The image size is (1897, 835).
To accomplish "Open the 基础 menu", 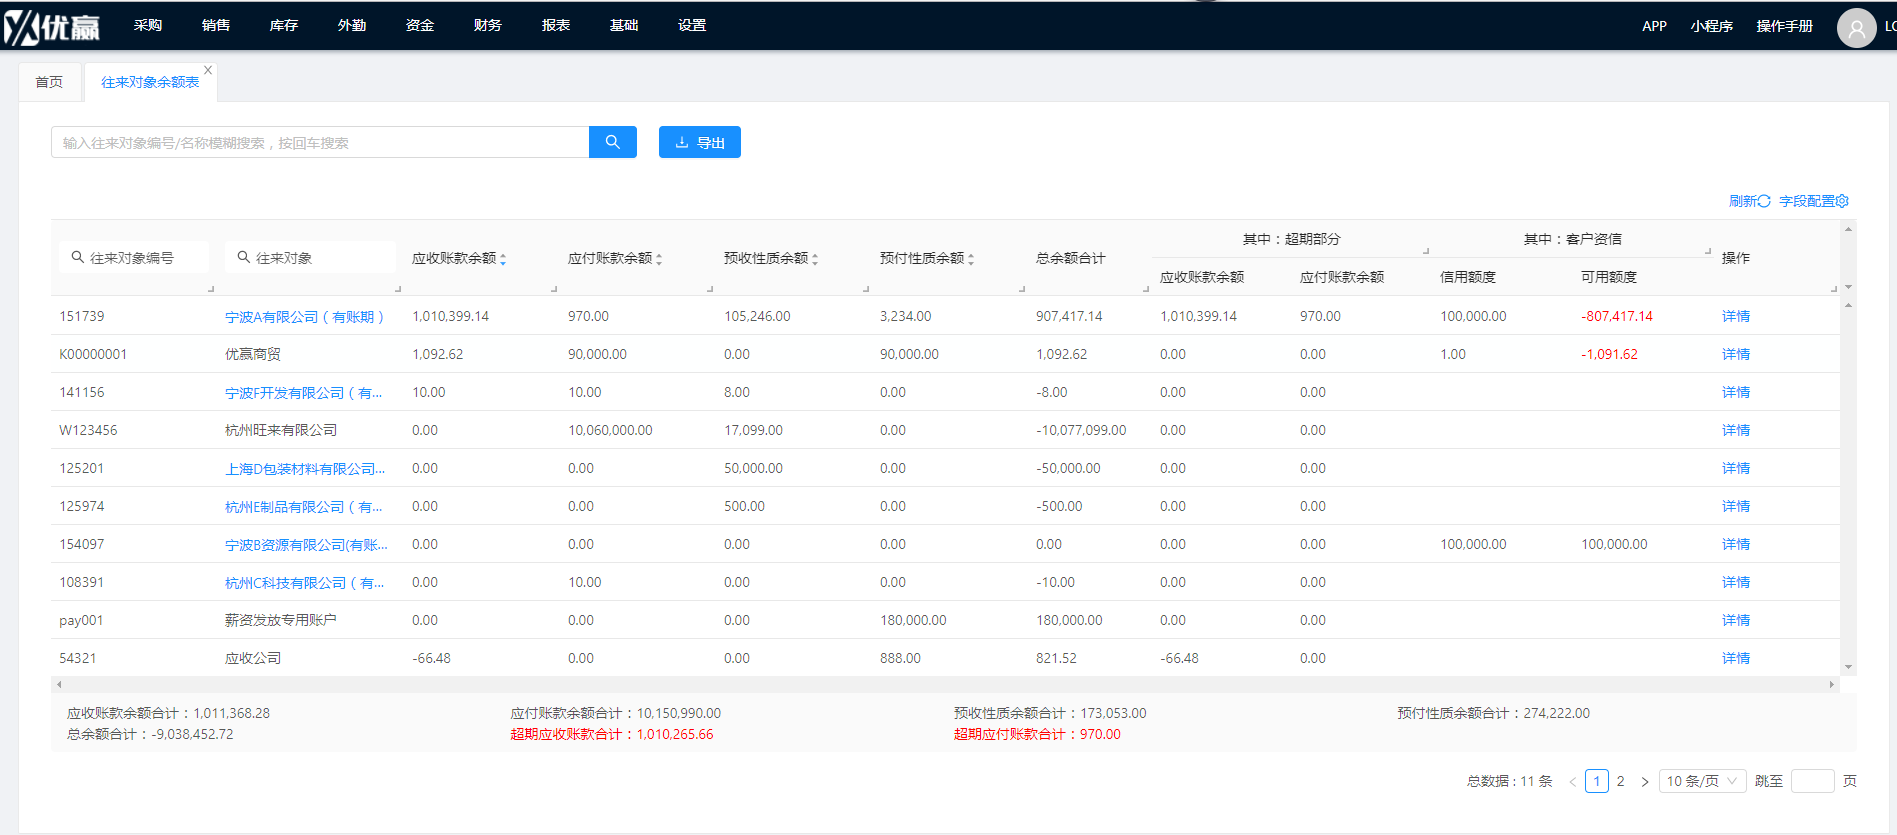I will coord(624,25).
